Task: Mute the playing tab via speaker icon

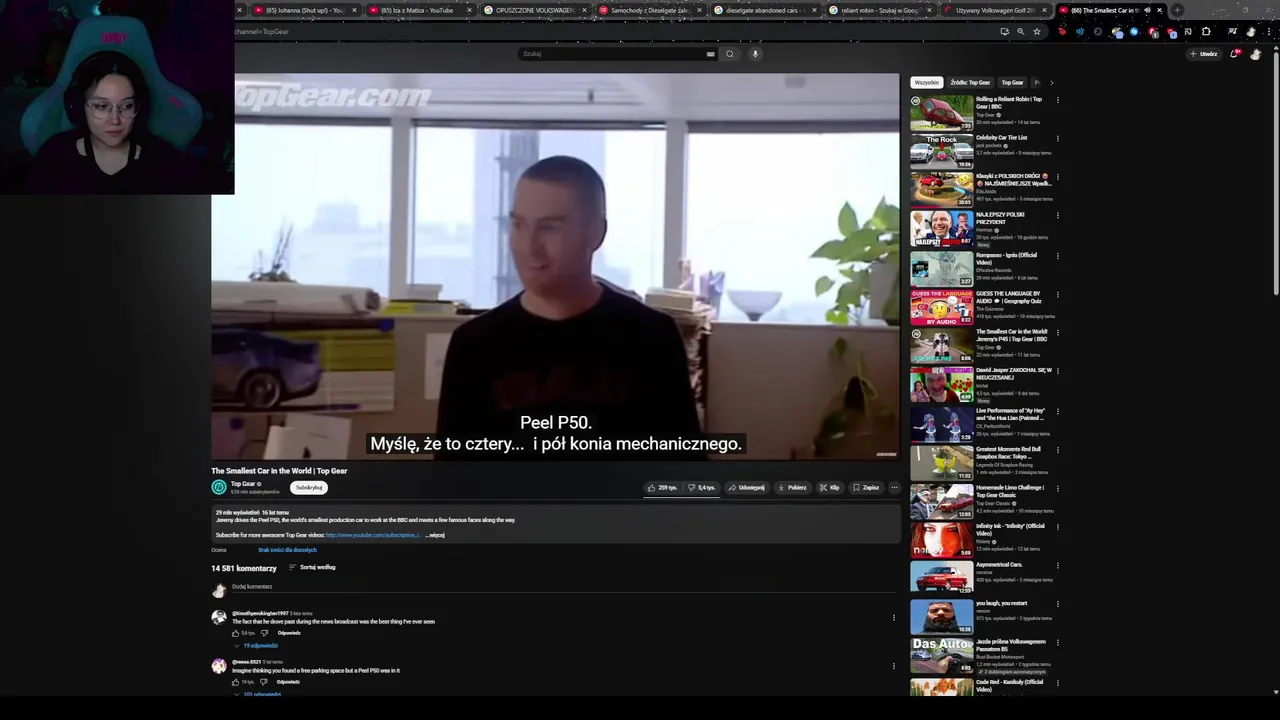Action: [x=1147, y=10]
